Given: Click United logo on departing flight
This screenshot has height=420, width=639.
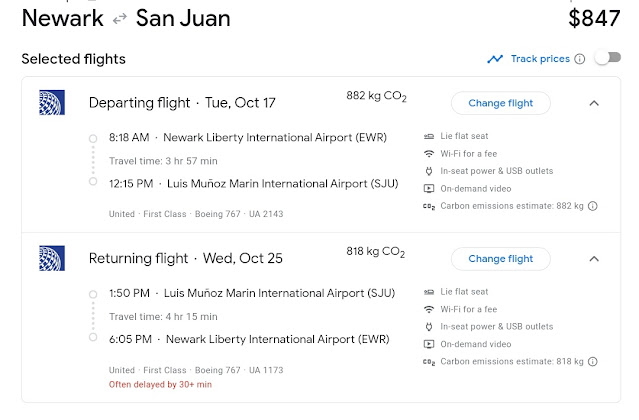Looking at the screenshot, I should tap(51, 103).
